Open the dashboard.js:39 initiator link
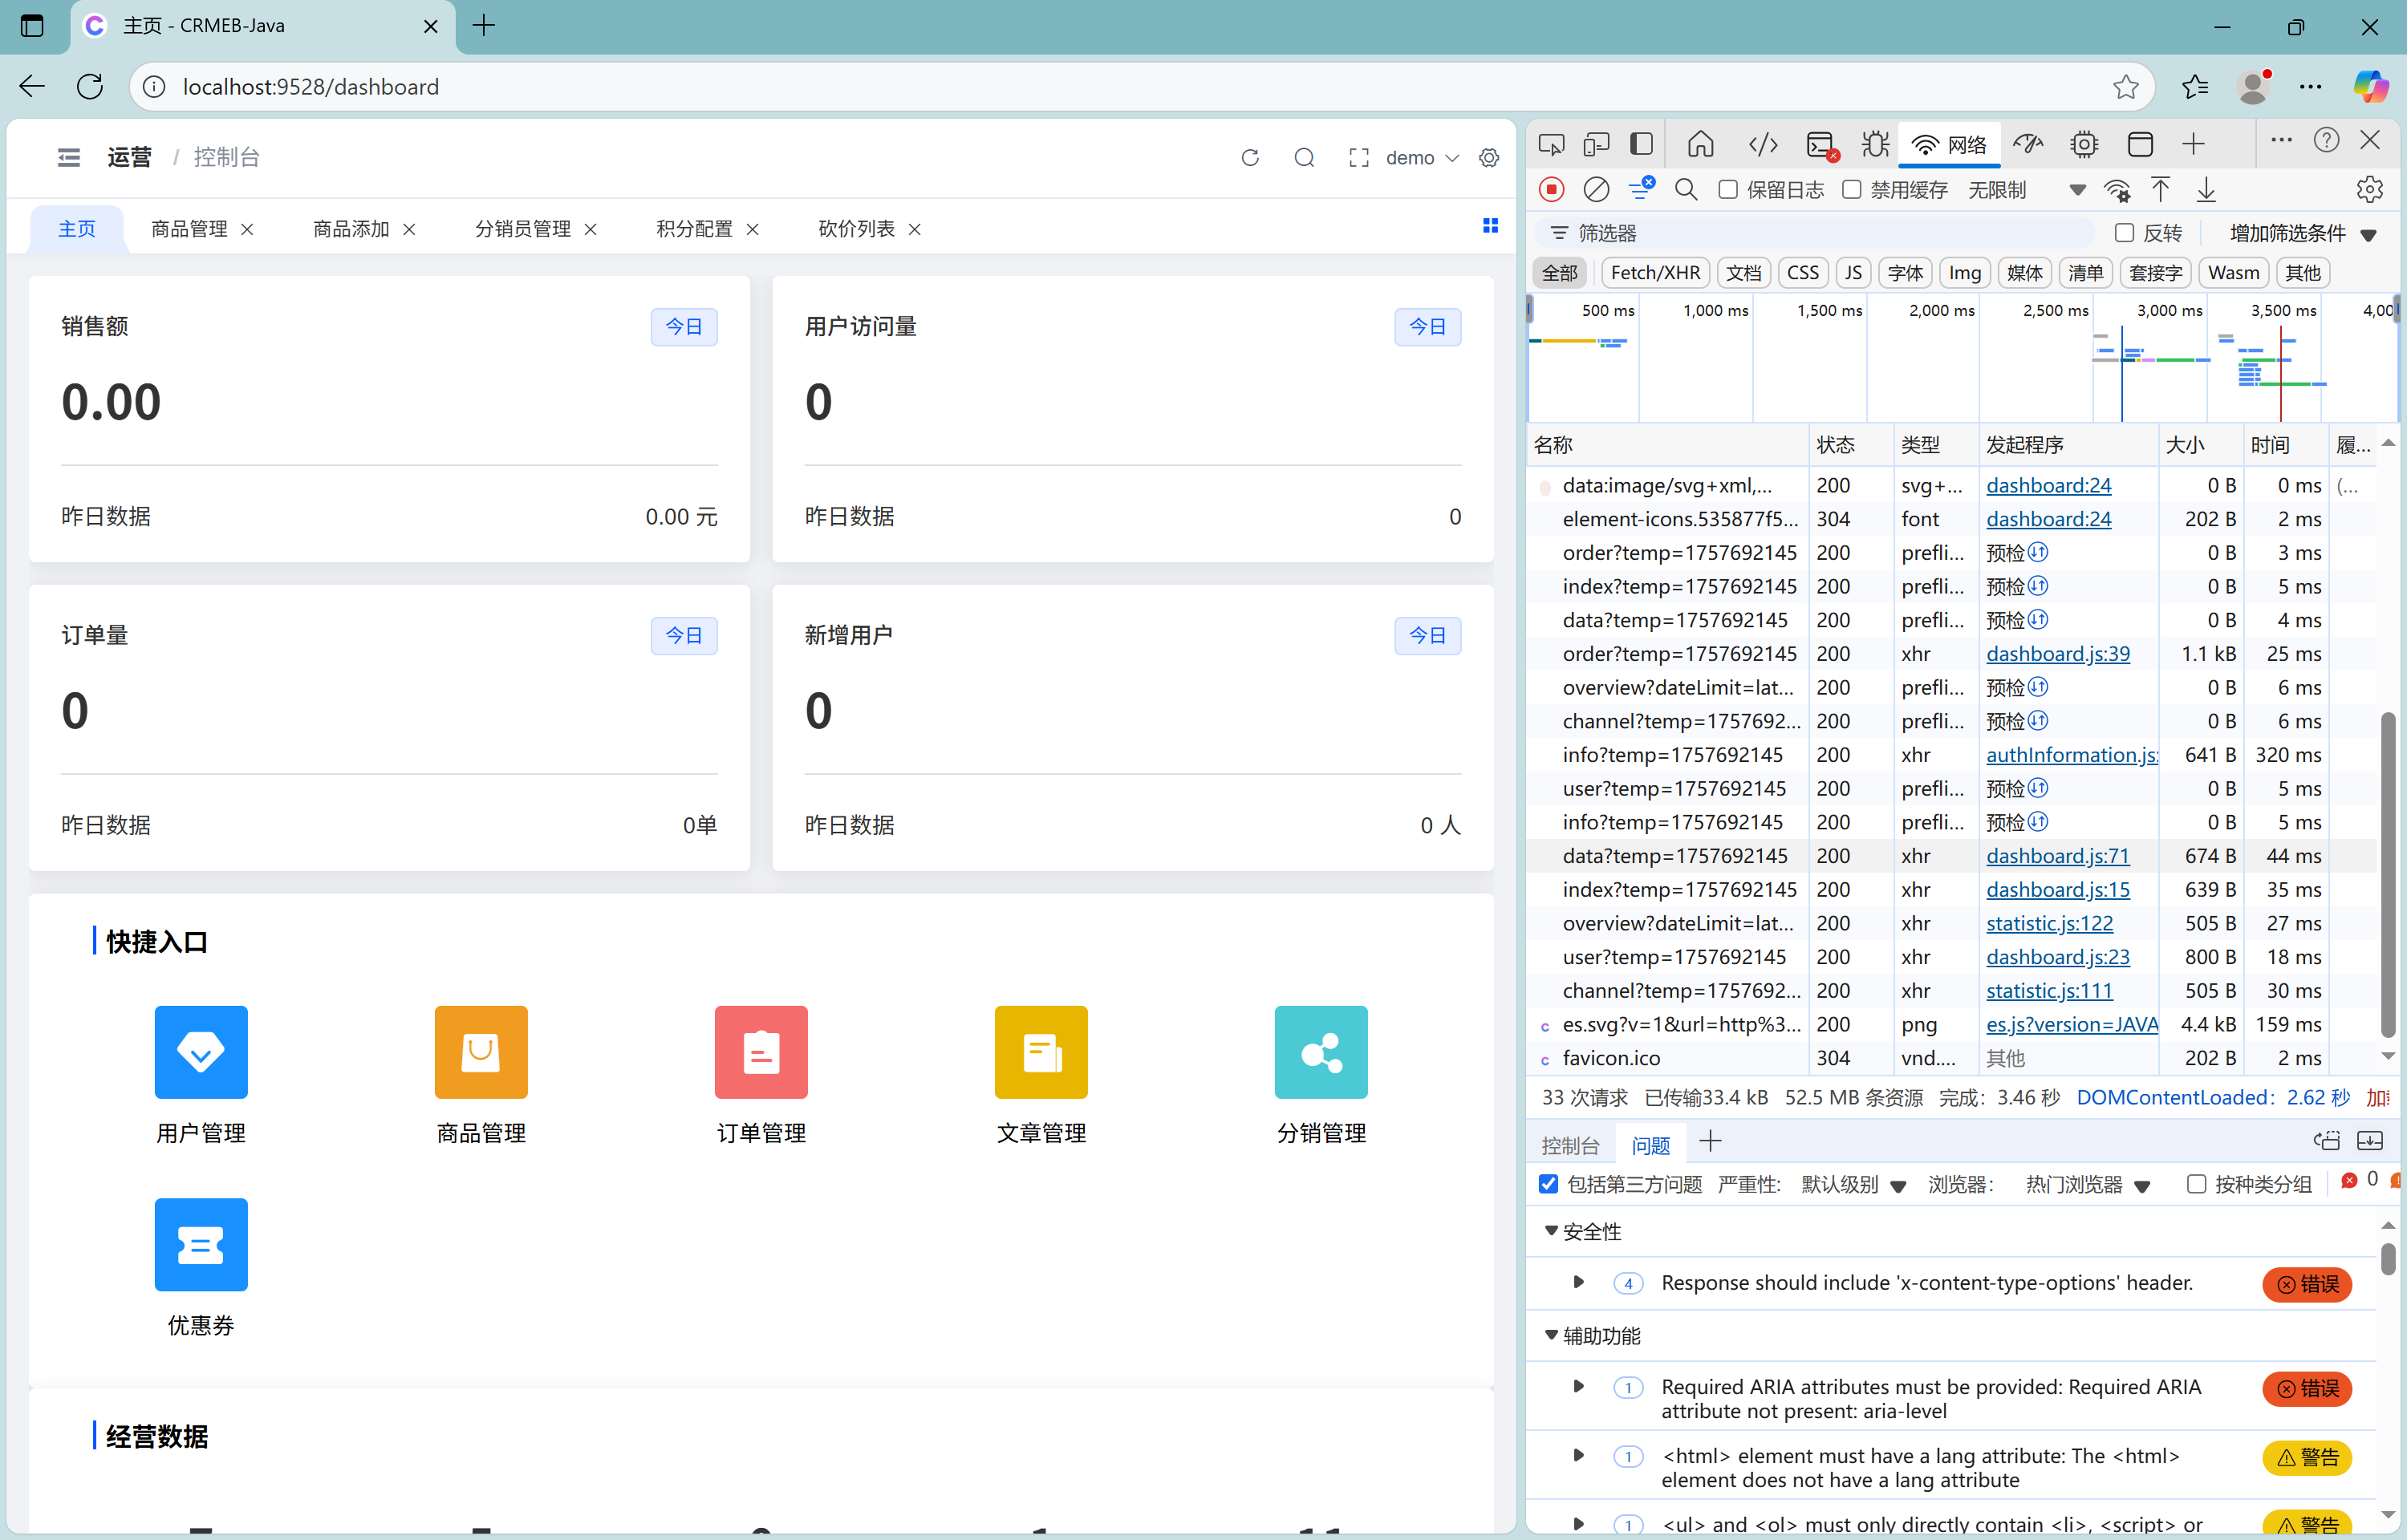Image resolution: width=2407 pixels, height=1540 pixels. click(2057, 654)
